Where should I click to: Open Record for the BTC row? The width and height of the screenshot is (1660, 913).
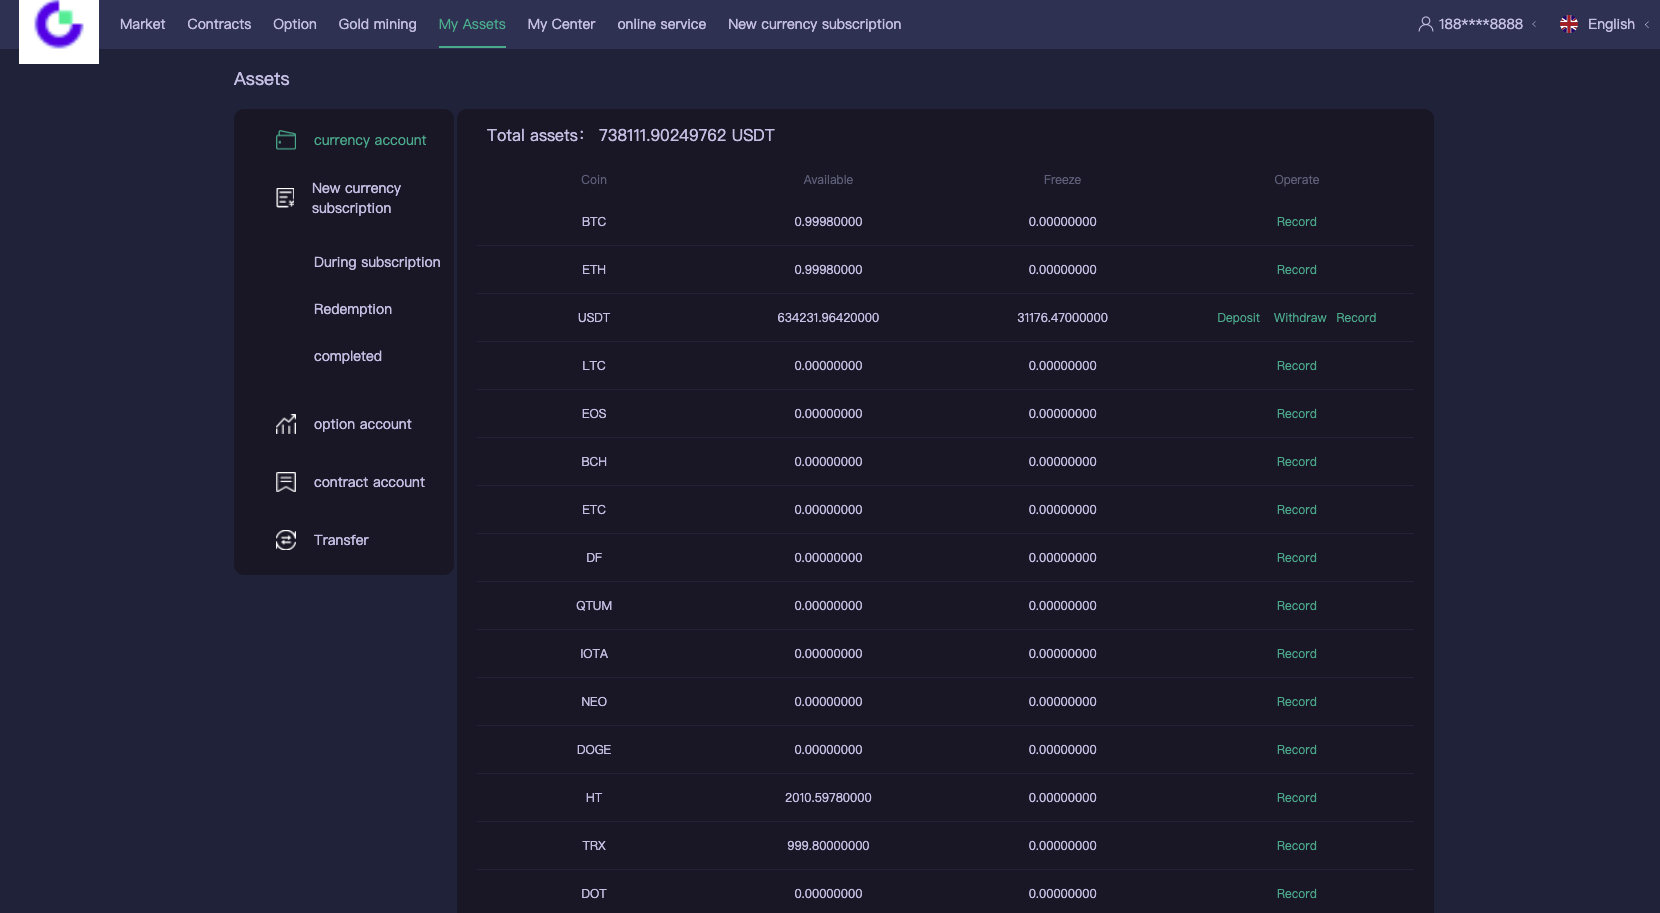1296,222
